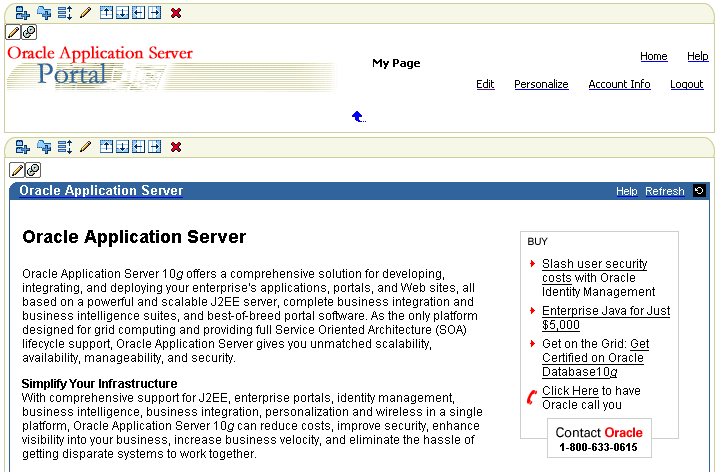Click up-arrow add region icon in the banner toolbar
Viewport: 716px width, 472px height.
(x=106, y=13)
